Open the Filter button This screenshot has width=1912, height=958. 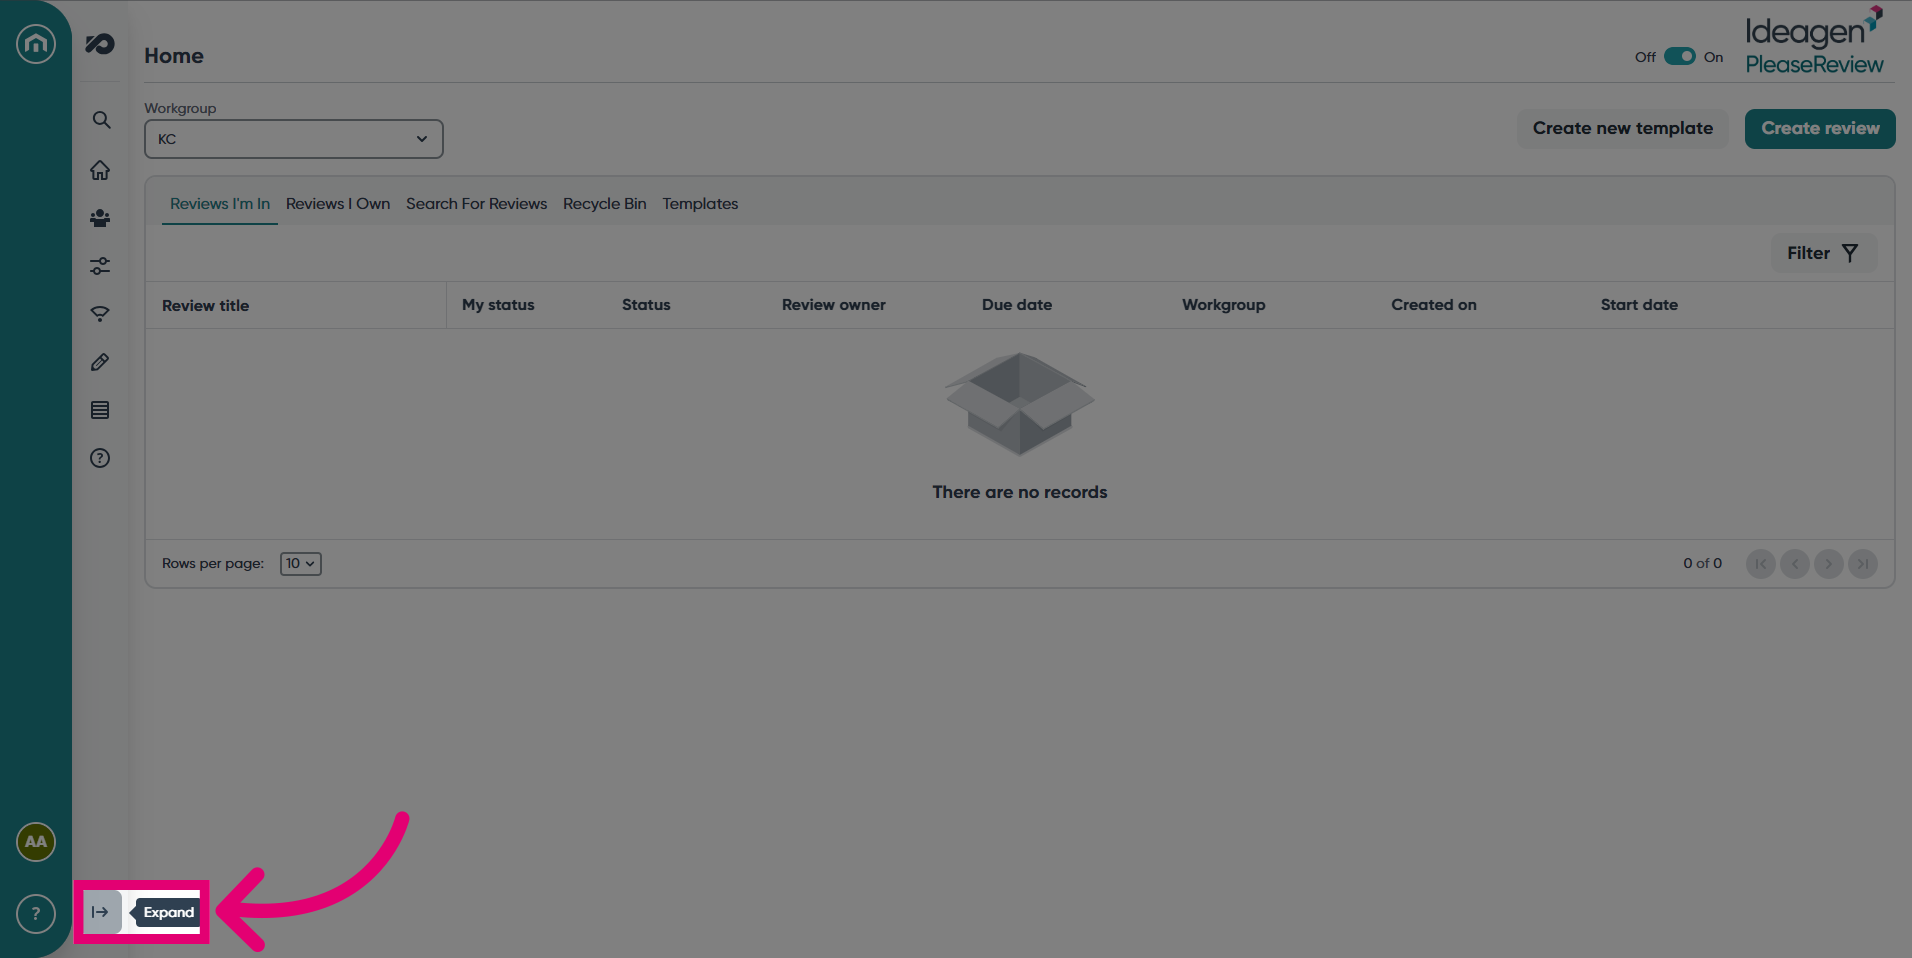coord(1824,254)
